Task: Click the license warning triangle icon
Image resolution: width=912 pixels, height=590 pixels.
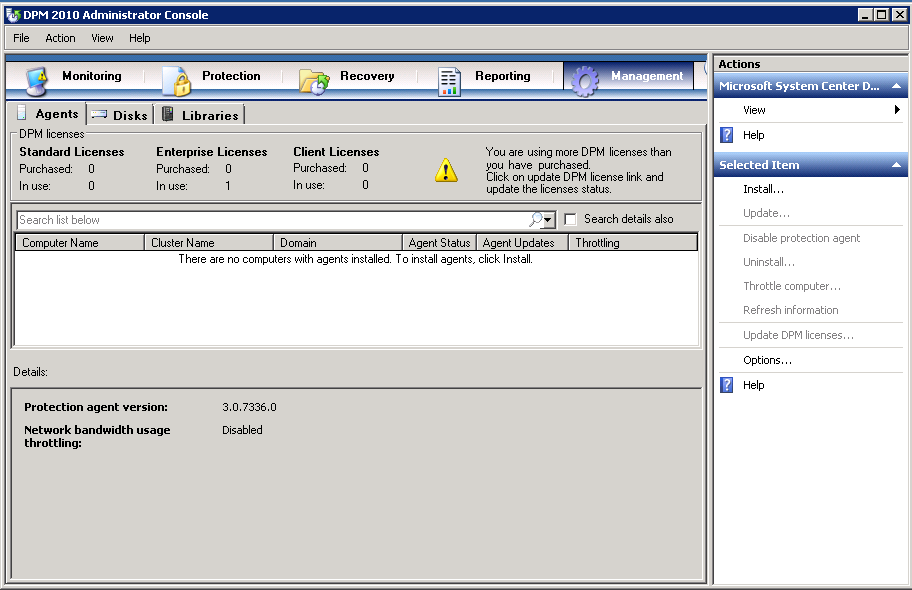Action: [446, 170]
